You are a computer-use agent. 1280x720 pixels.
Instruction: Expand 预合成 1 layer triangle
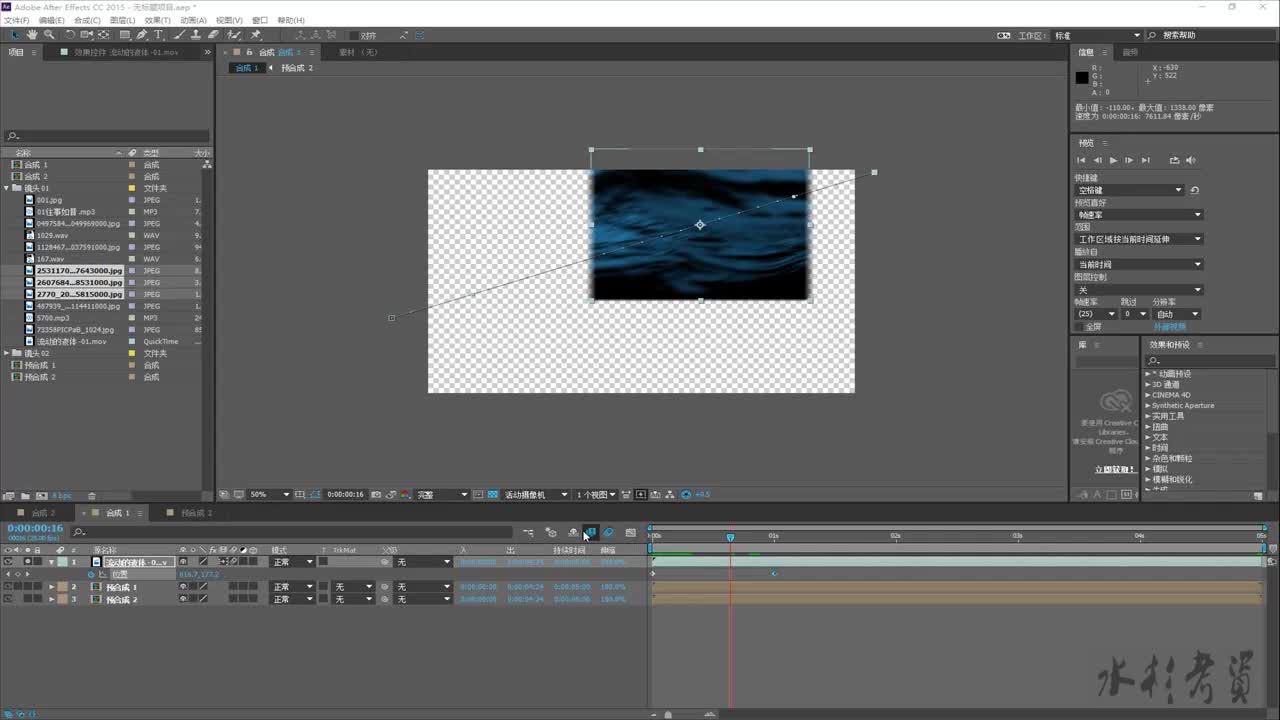pos(51,587)
